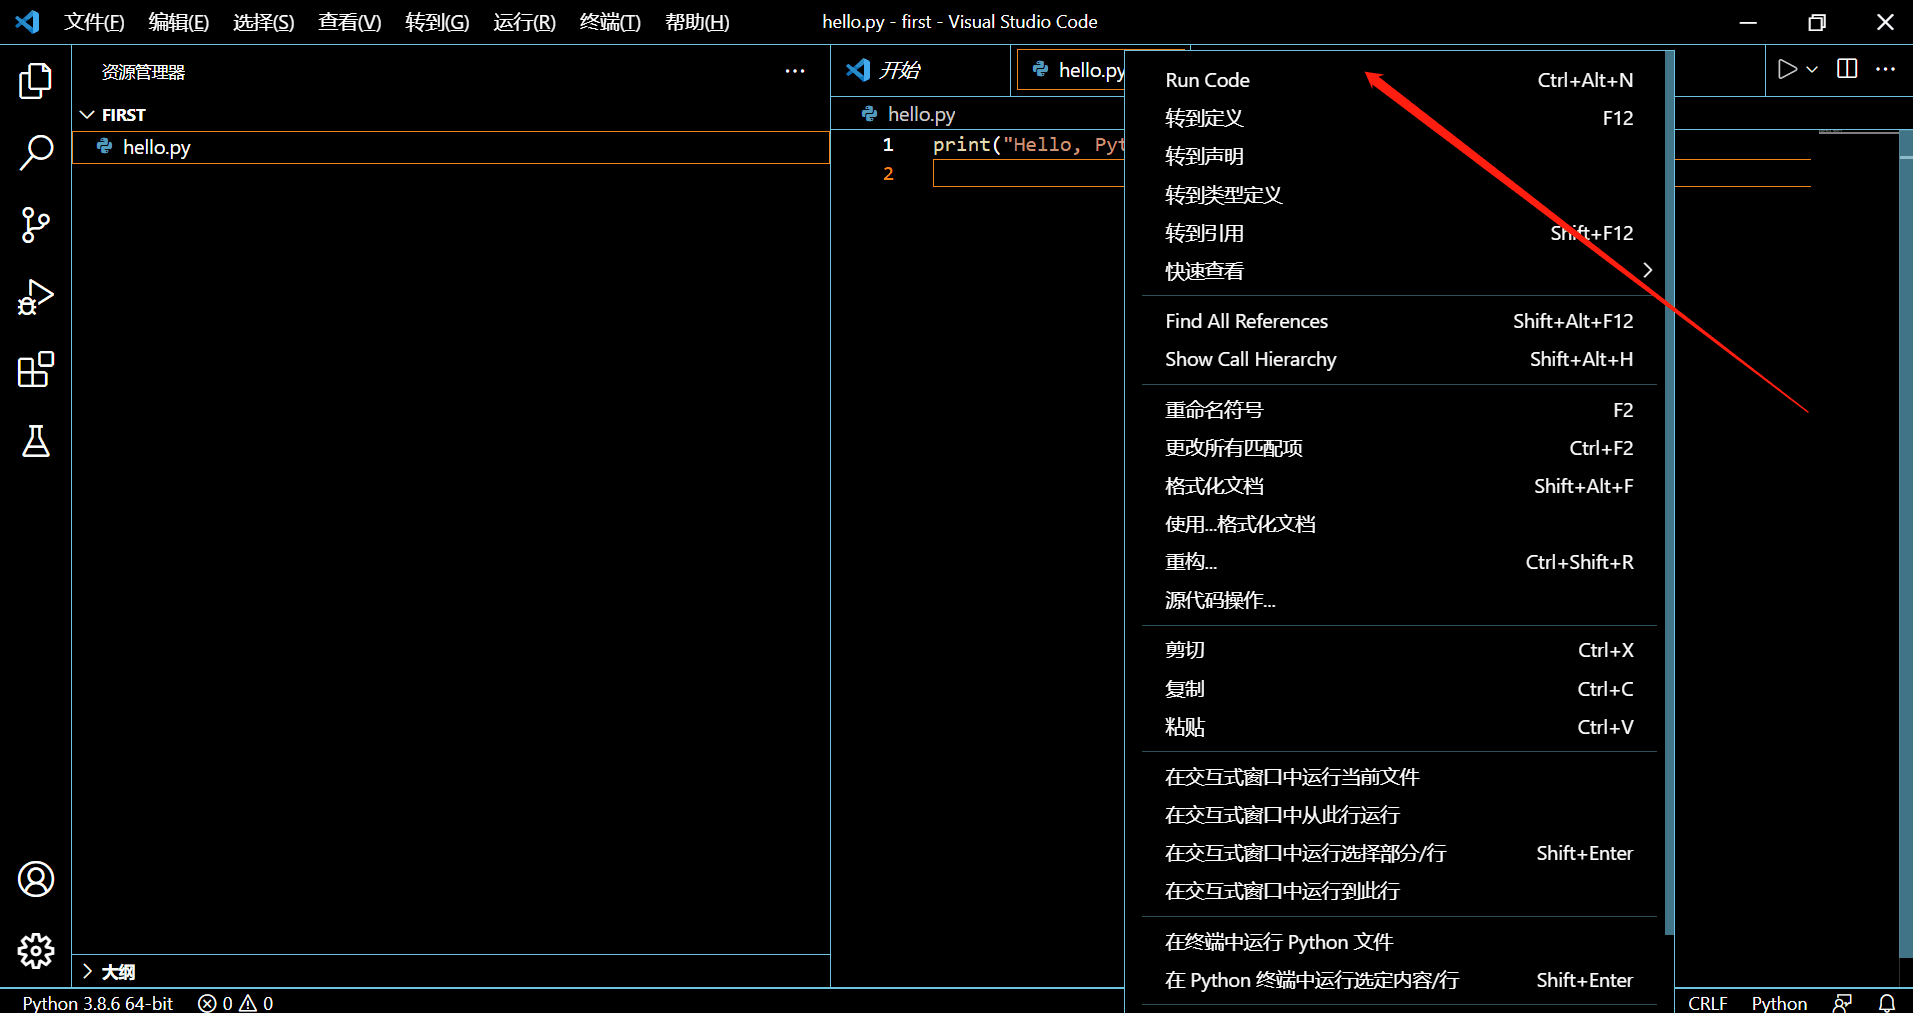Open the 编辑(E) menu
The height and width of the screenshot is (1013, 1913).
point(179,22)
